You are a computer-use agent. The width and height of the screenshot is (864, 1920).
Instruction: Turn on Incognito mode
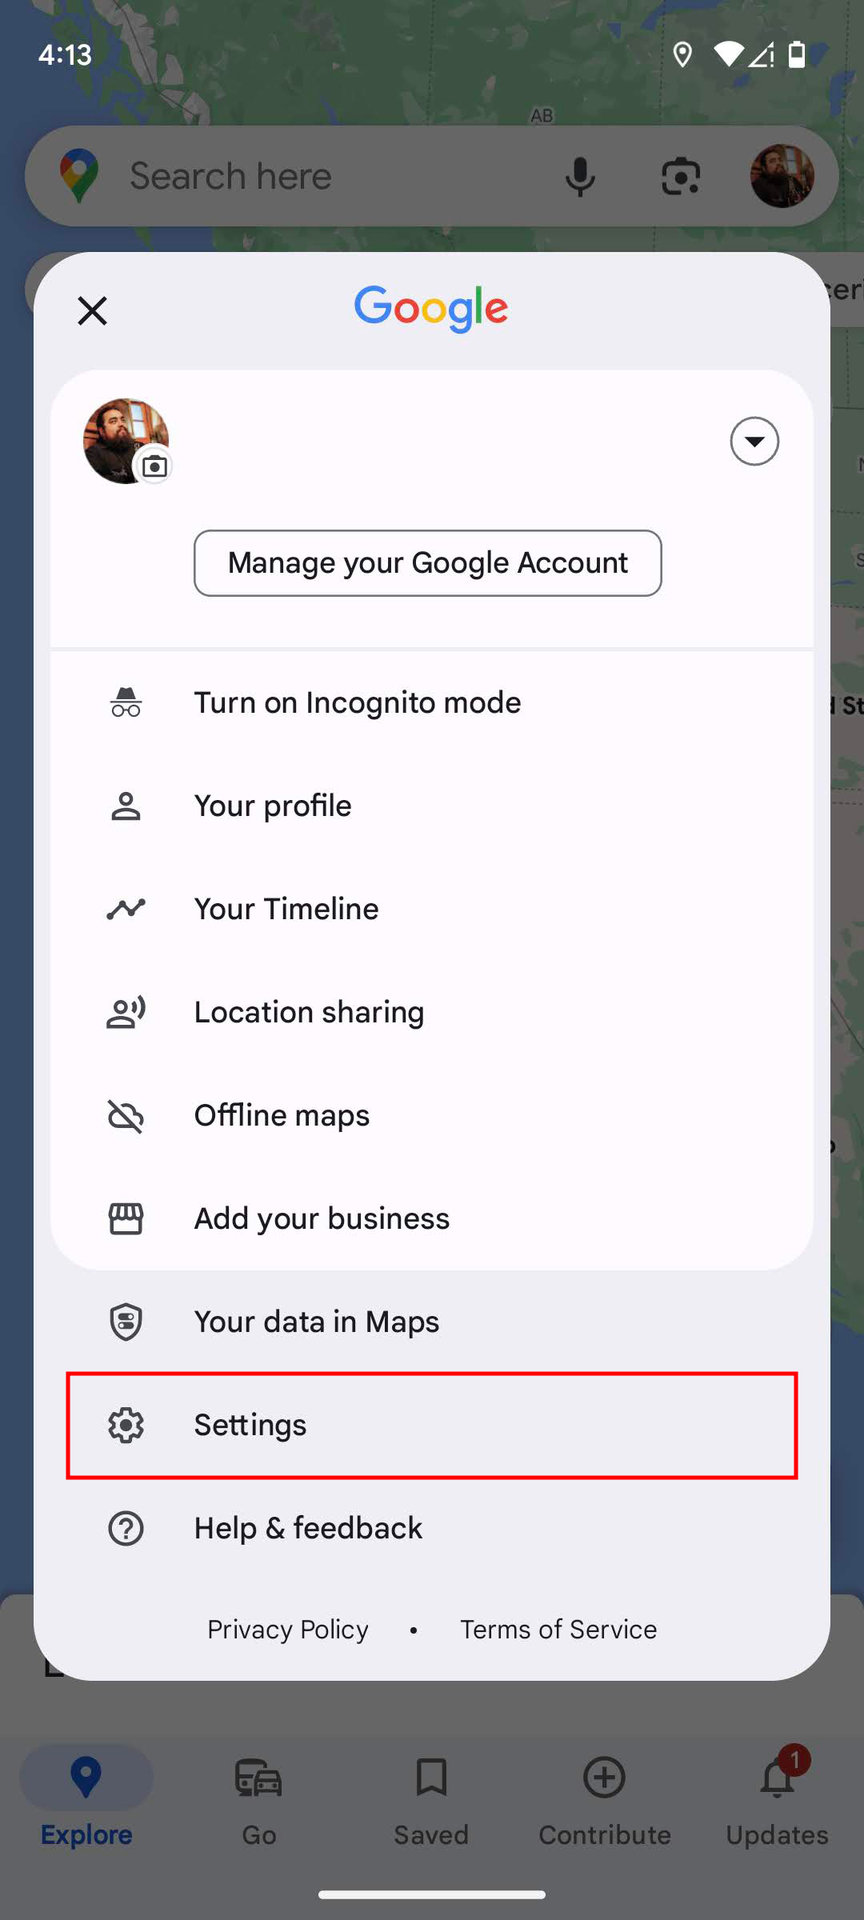pos(357,703)
